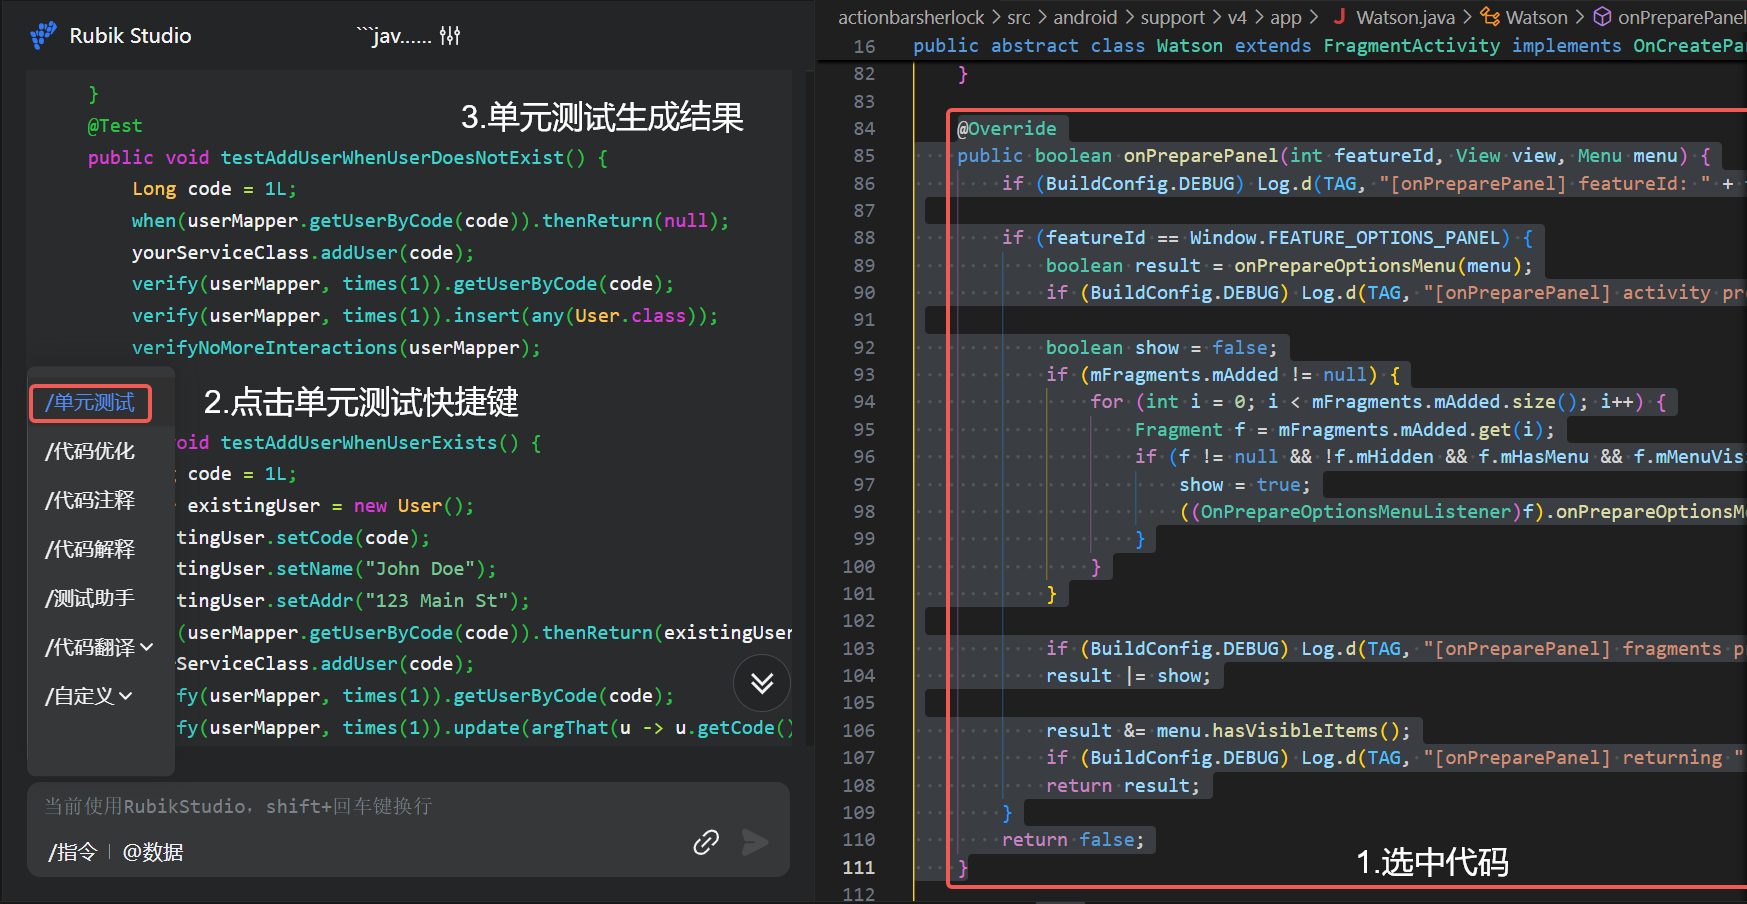The height and width of the screenshot is (904, 1747).
Task: Click the 'return result;' statement
Action: point(1123,785)
